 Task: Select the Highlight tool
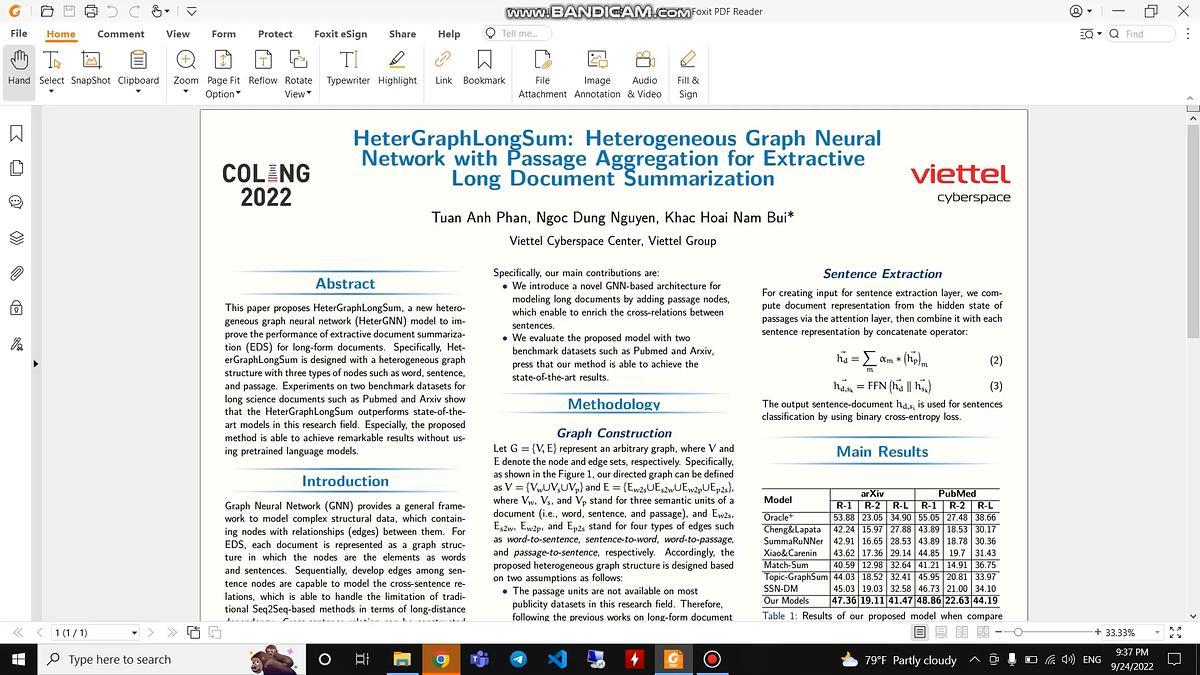pos(396,70)
